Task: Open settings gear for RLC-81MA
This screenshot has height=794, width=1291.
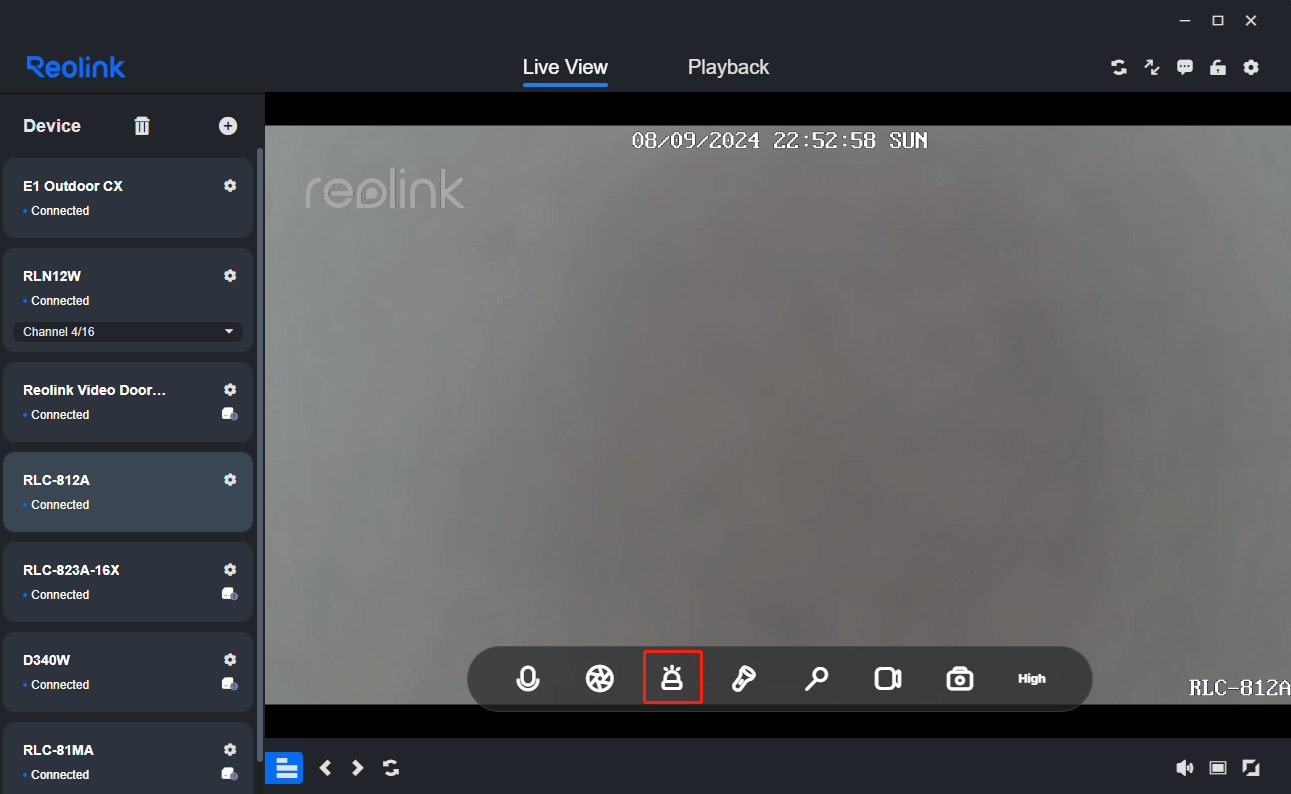Action: pyautogui.click(x=230, y=750)
